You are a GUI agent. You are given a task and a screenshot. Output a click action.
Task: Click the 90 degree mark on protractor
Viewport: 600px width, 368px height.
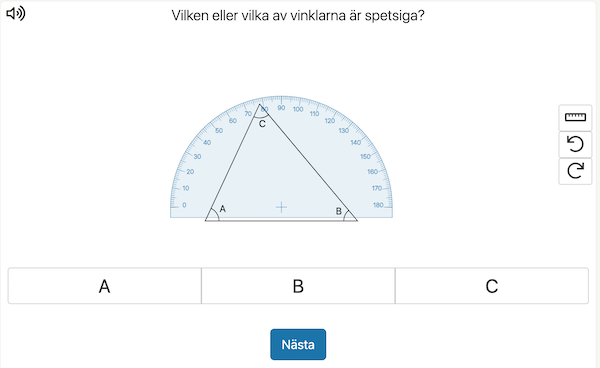tap(281, 108)
